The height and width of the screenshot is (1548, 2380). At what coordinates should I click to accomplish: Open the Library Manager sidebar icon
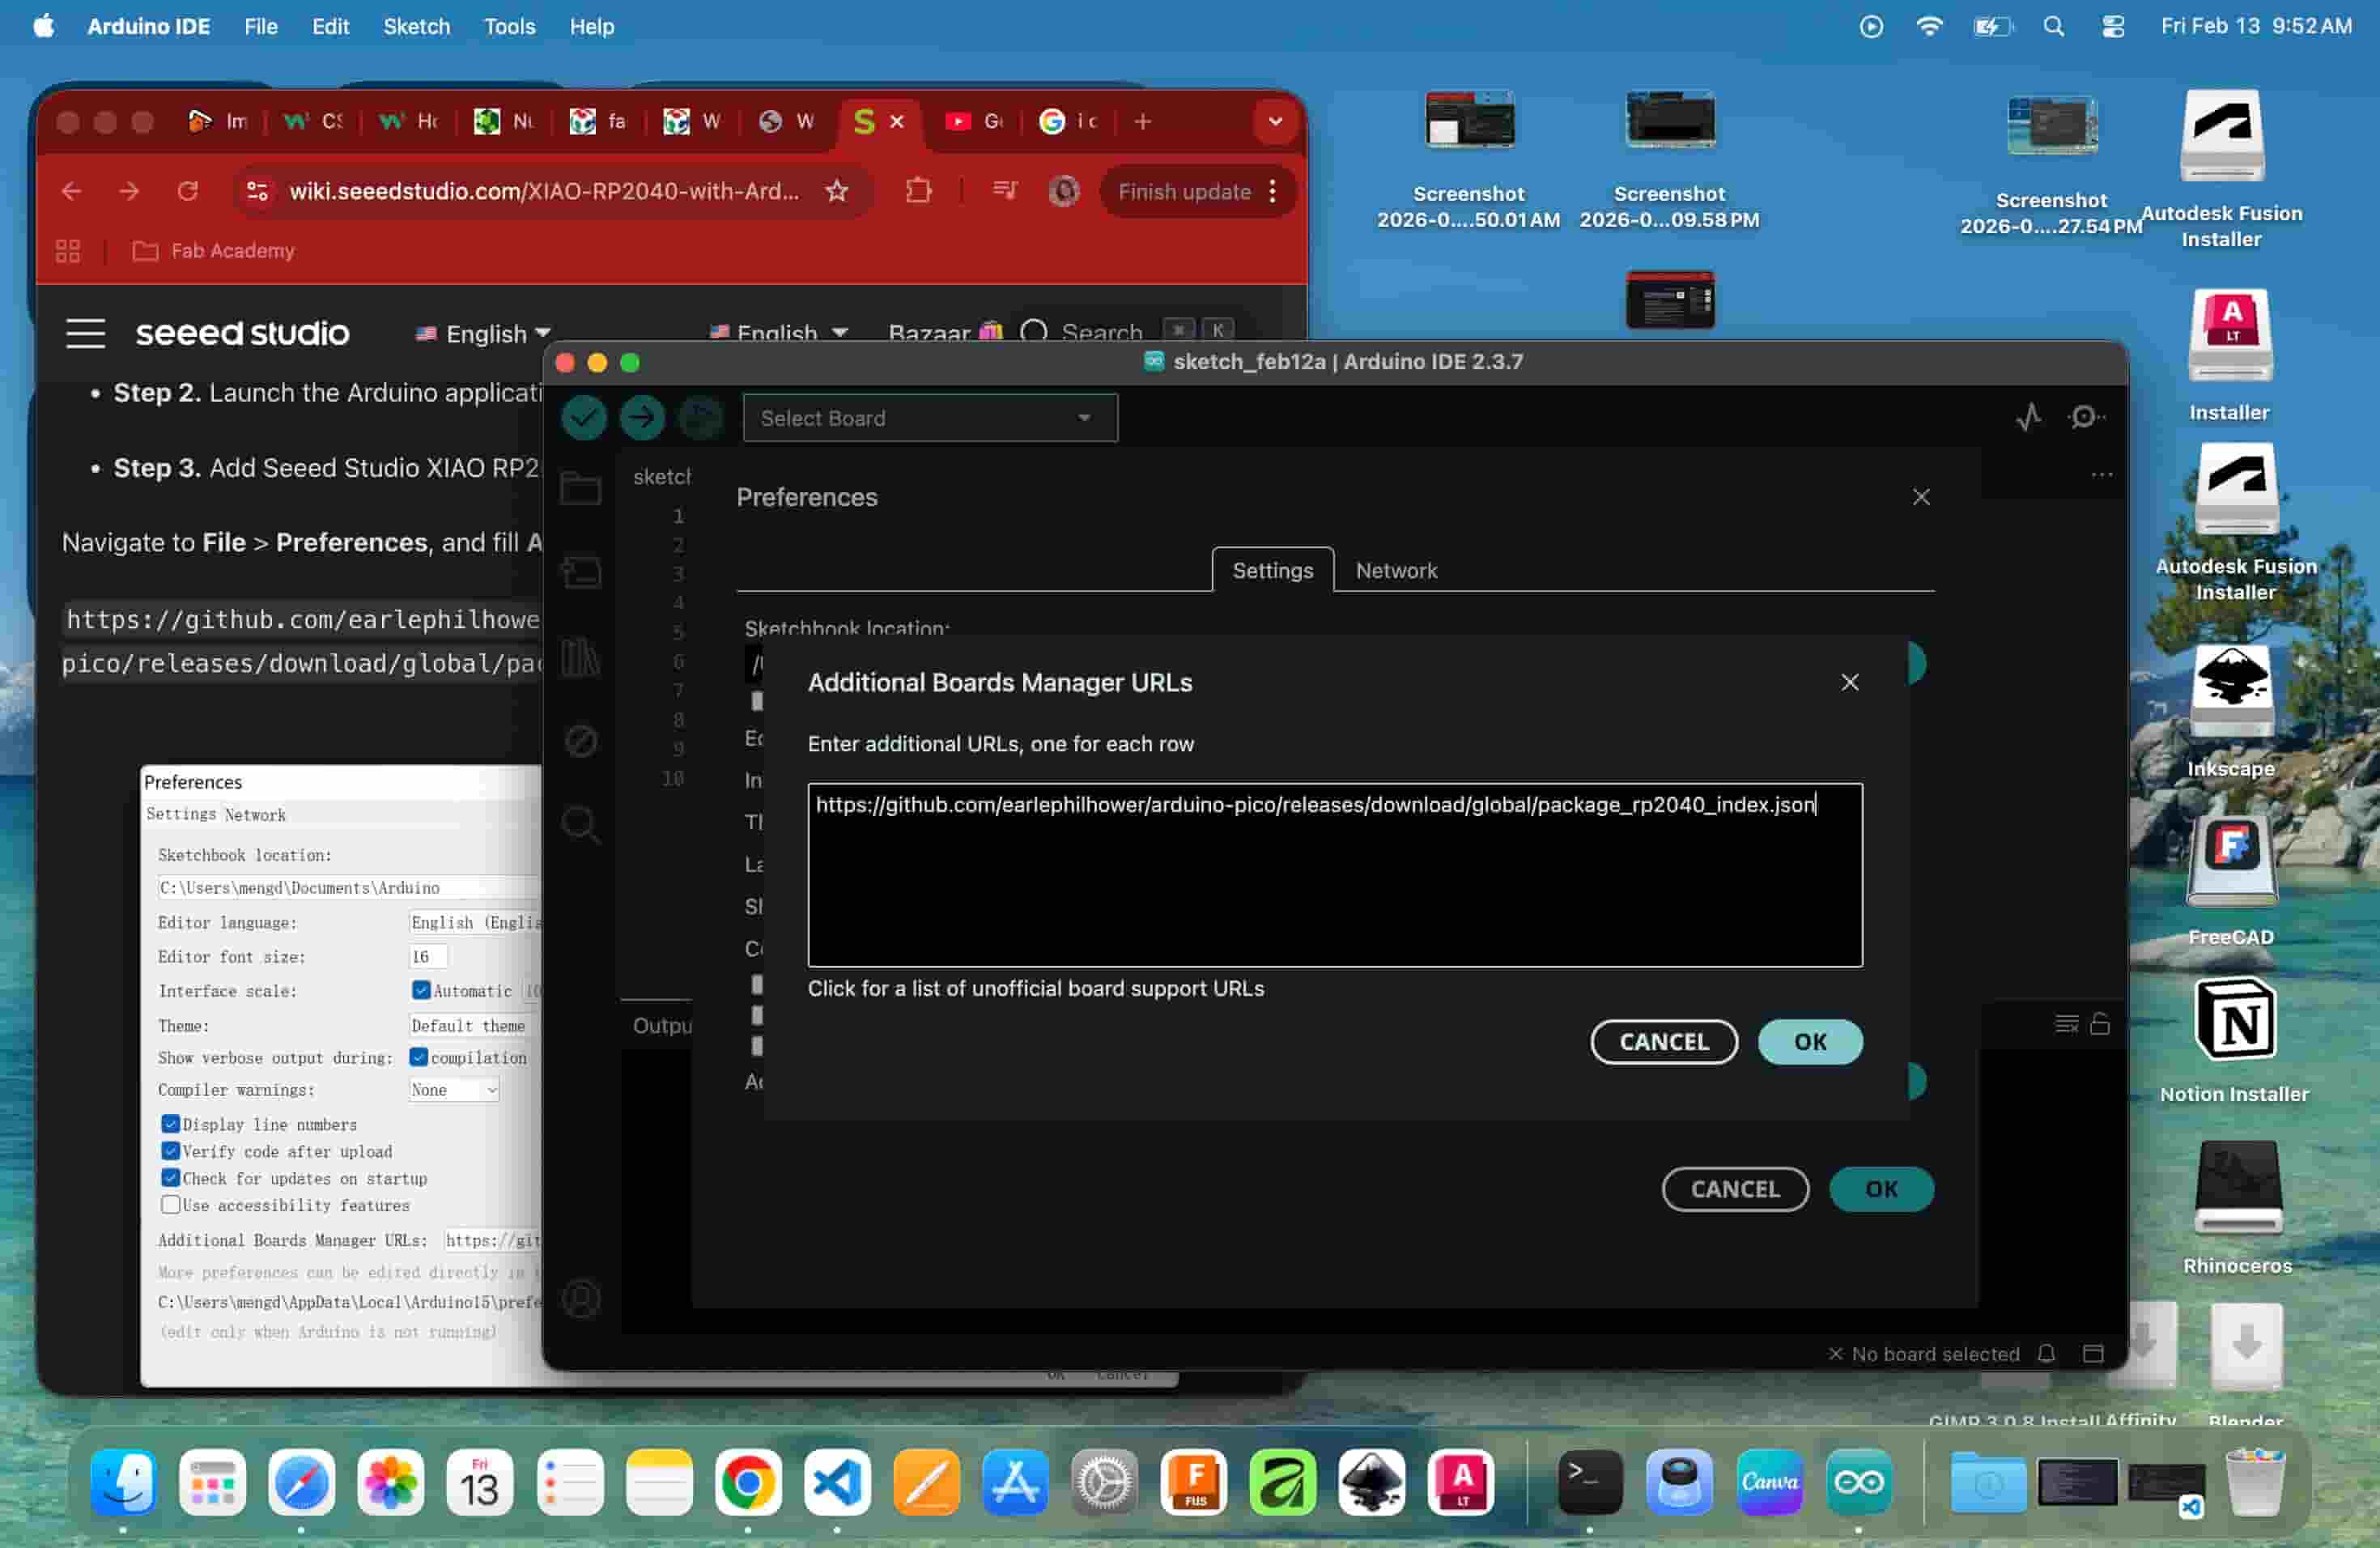pos(581,658)
